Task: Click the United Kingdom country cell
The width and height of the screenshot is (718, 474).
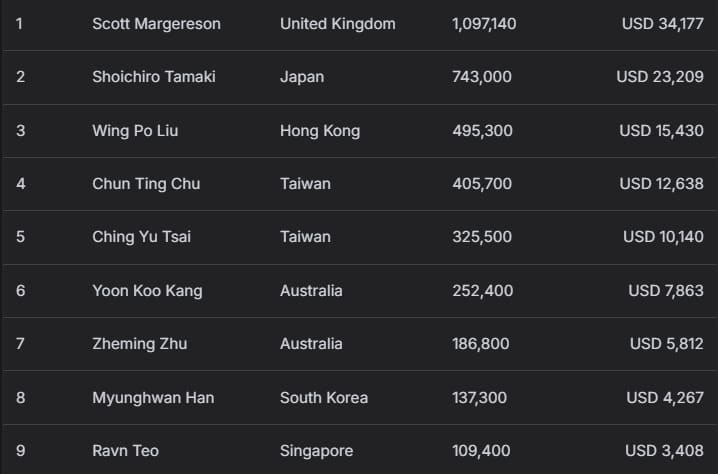Action: 337,23
